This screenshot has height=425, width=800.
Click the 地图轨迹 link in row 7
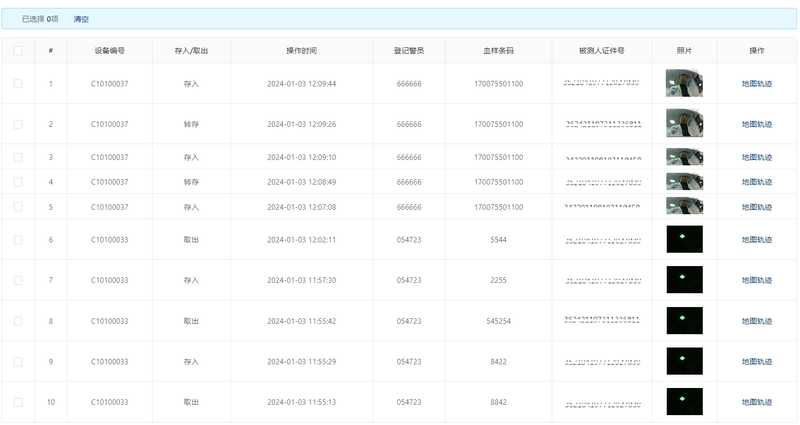point(757,280)
